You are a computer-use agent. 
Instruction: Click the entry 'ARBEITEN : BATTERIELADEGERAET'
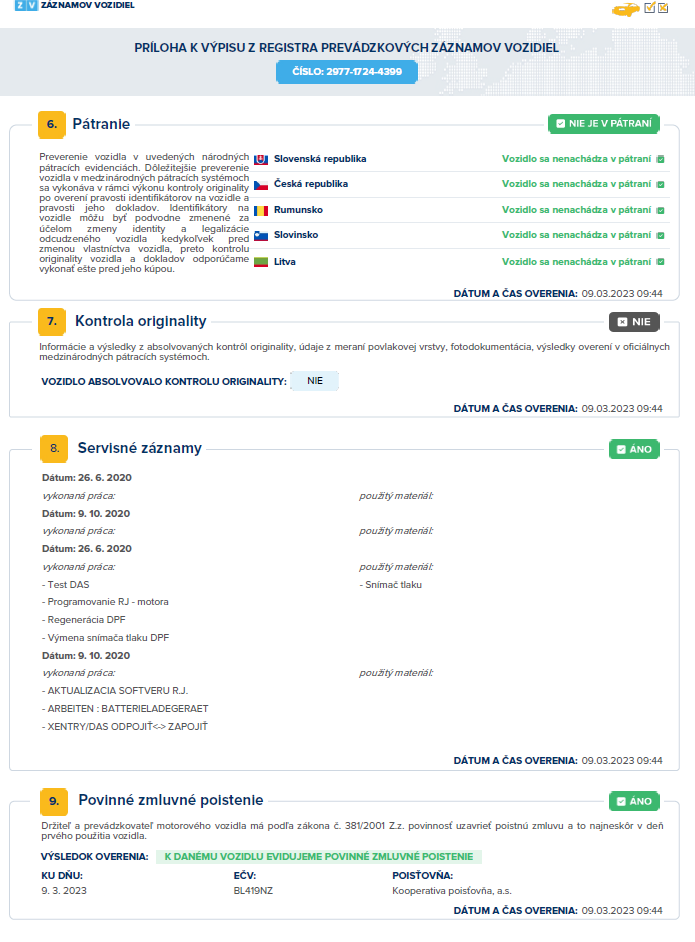coord(125,709)
